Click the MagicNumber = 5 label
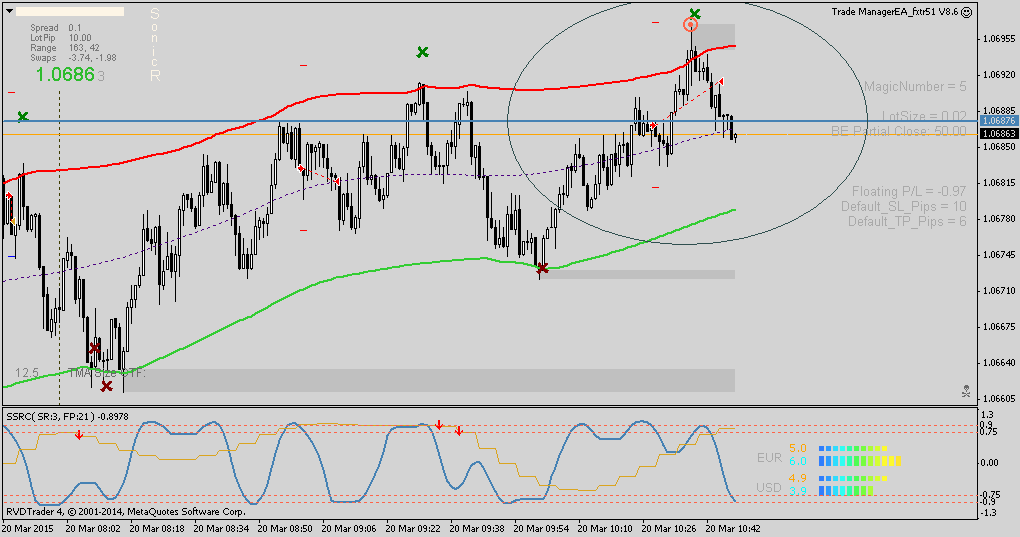 (x=915, y=86)
